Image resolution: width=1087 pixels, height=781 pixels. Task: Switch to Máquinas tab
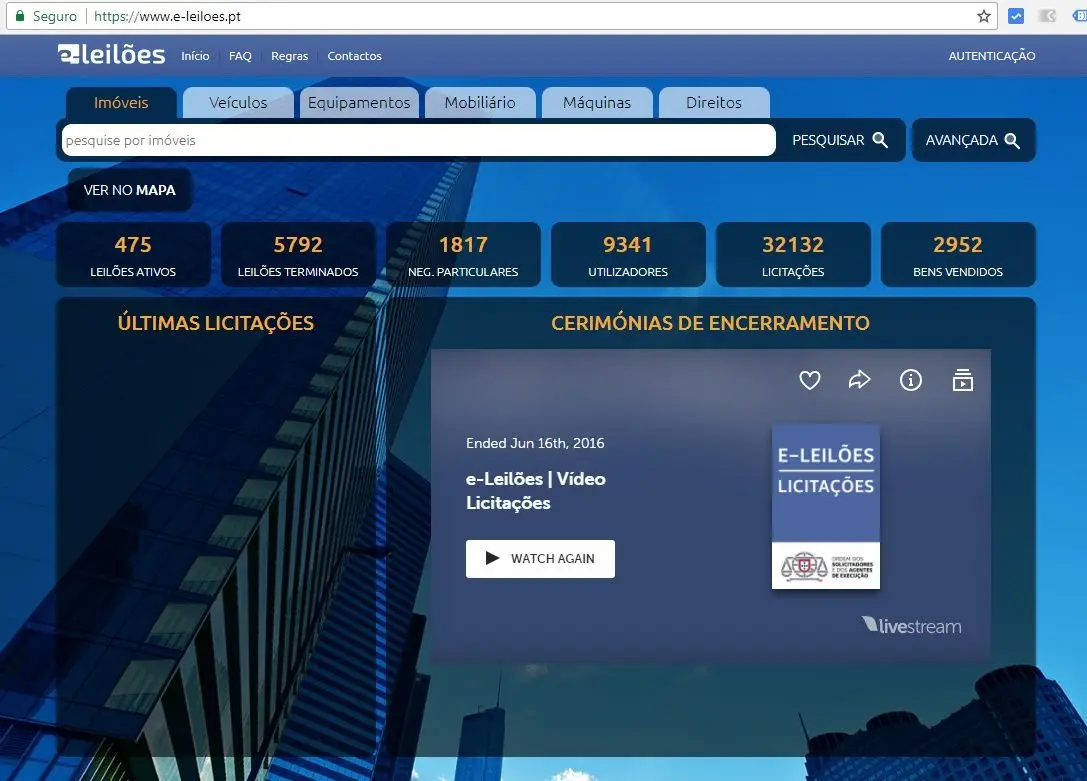tap(597, 103)
